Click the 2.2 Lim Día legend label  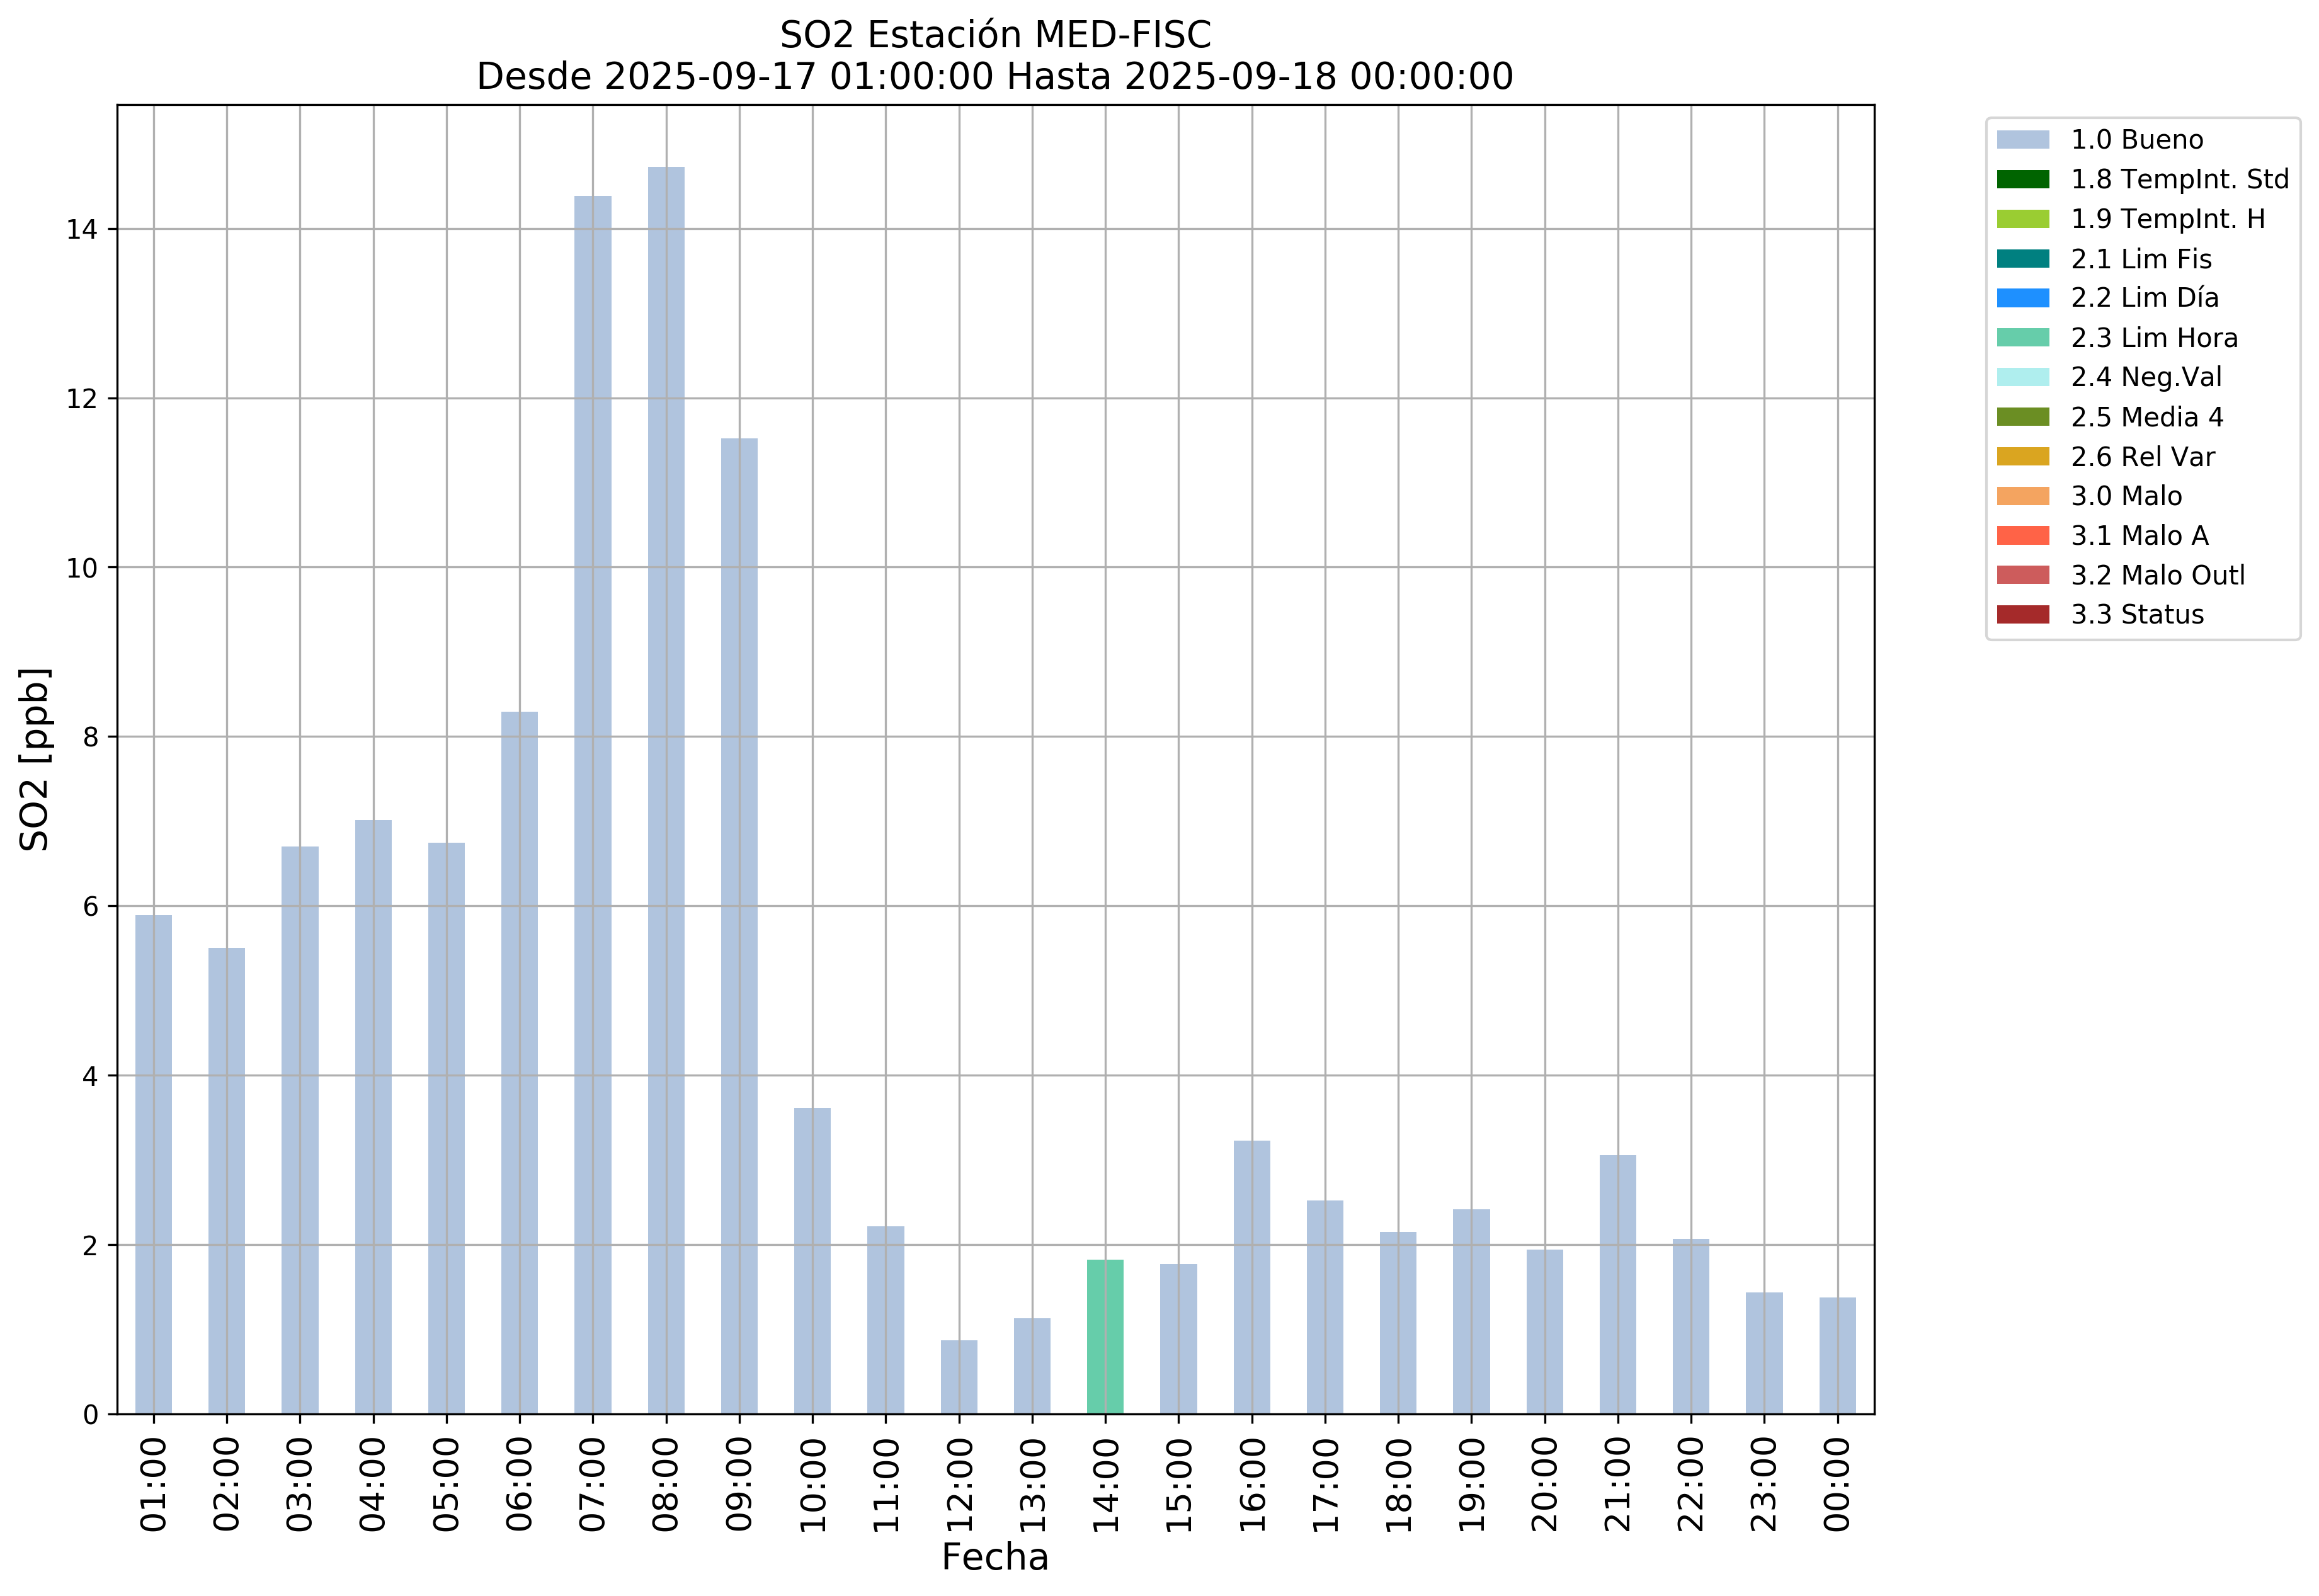coord(2144,298)
